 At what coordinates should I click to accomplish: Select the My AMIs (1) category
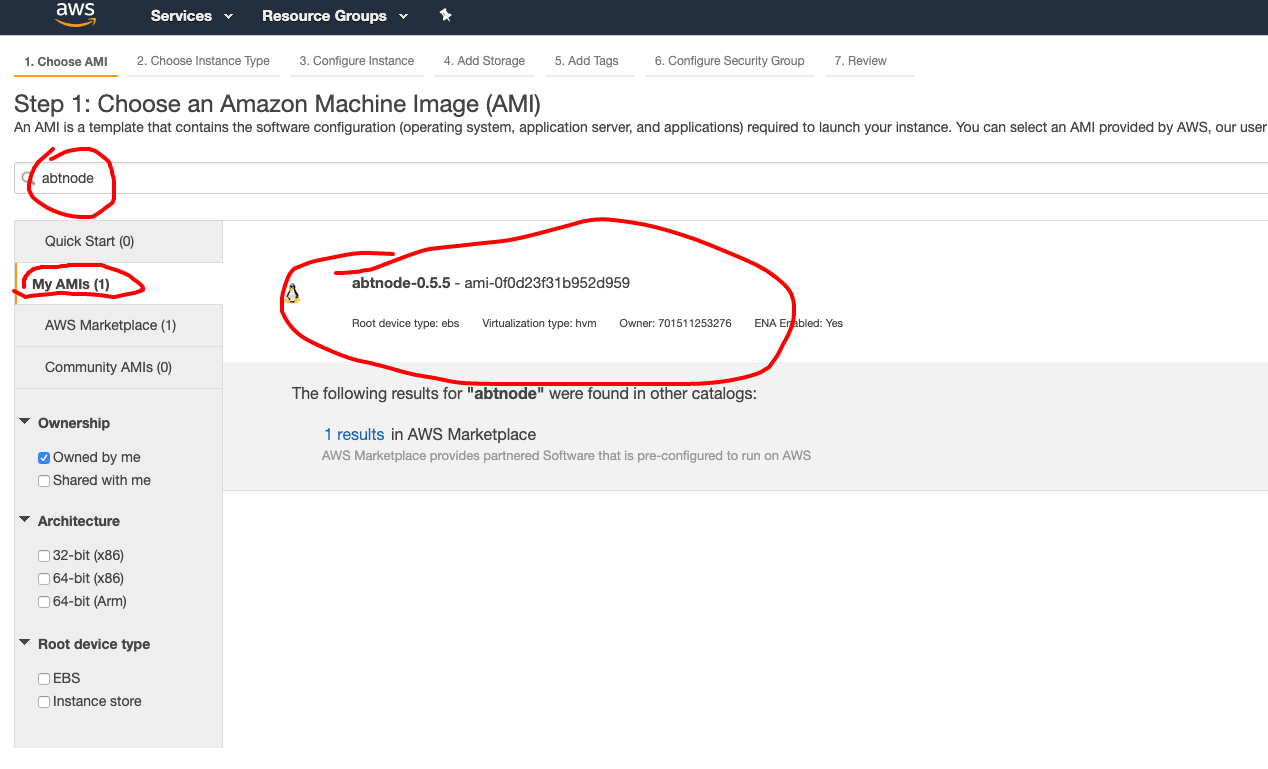pyautogui.click(x=120, y=284)
